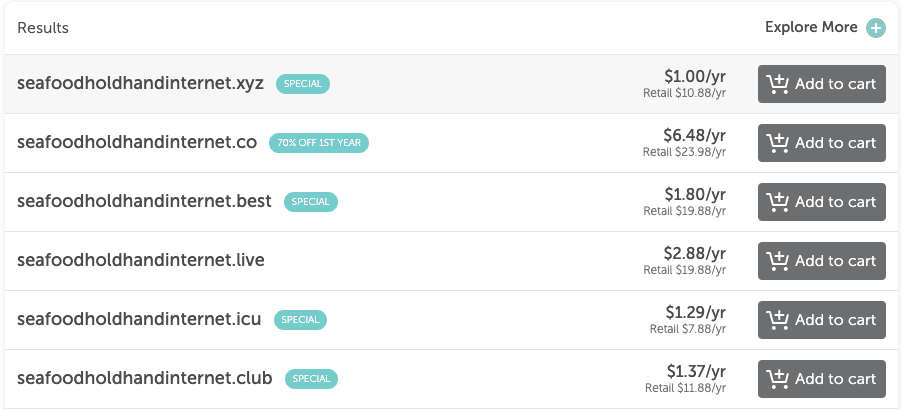Click the $2.88/yr price for .live
This screenshot has height=410, width=902.
tap(694, 253)
